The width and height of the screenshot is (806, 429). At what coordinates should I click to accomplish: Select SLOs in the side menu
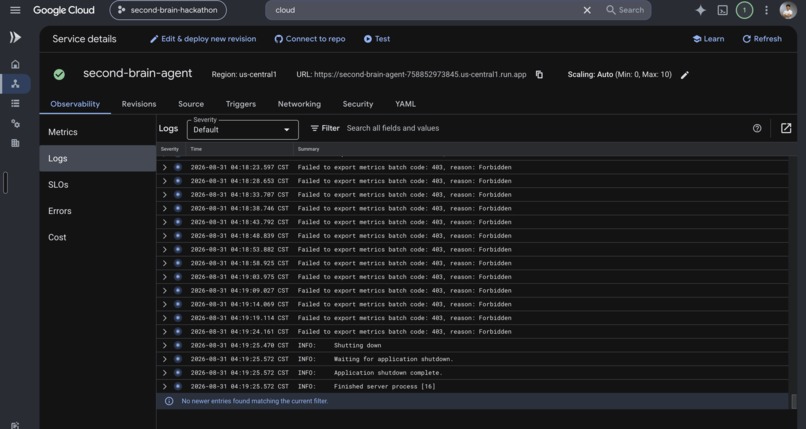pyautogui.click(x=98, y=184)
